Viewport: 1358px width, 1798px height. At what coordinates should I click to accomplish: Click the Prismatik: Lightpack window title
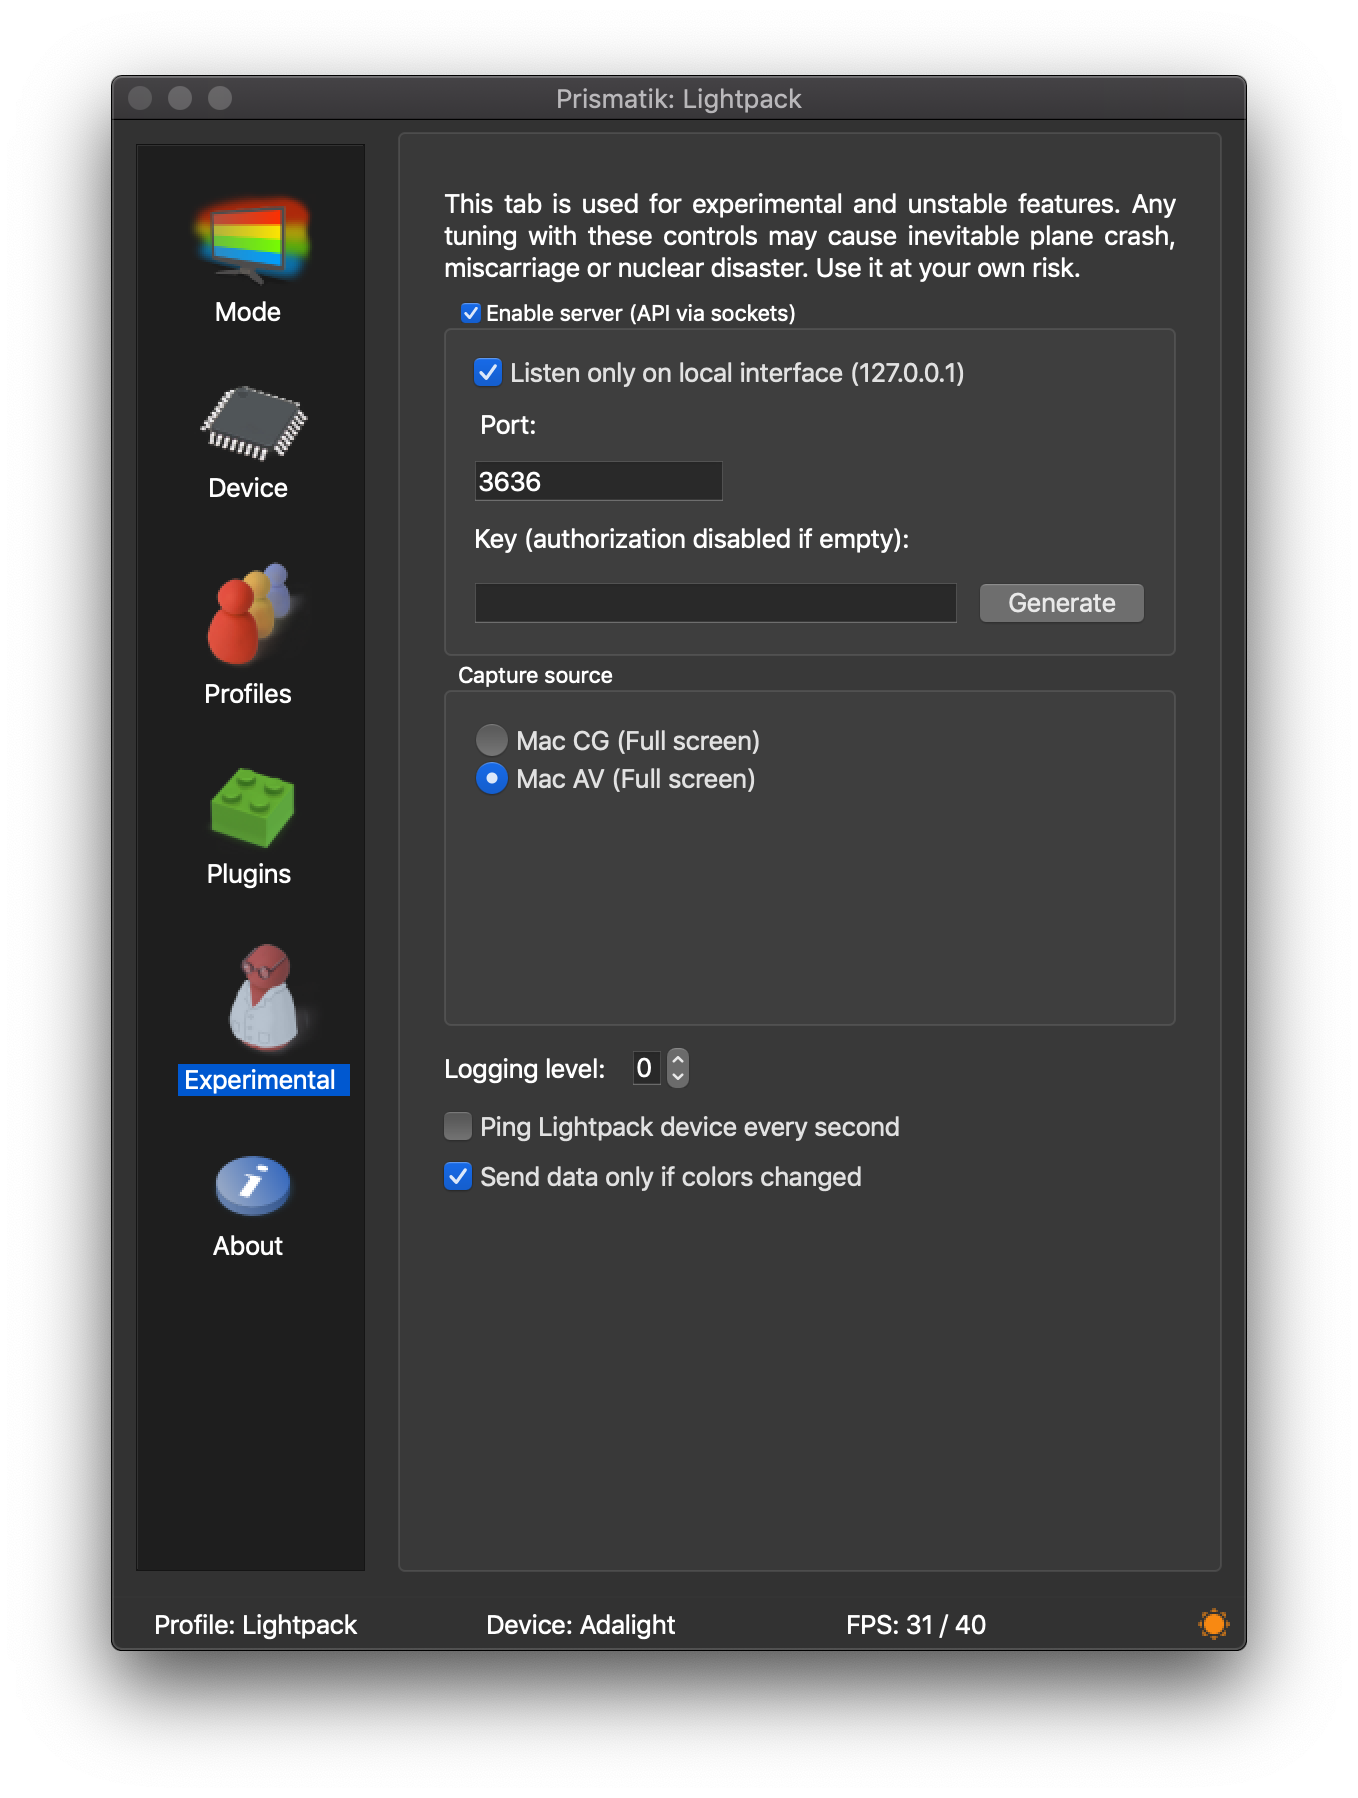pos(679,99)
